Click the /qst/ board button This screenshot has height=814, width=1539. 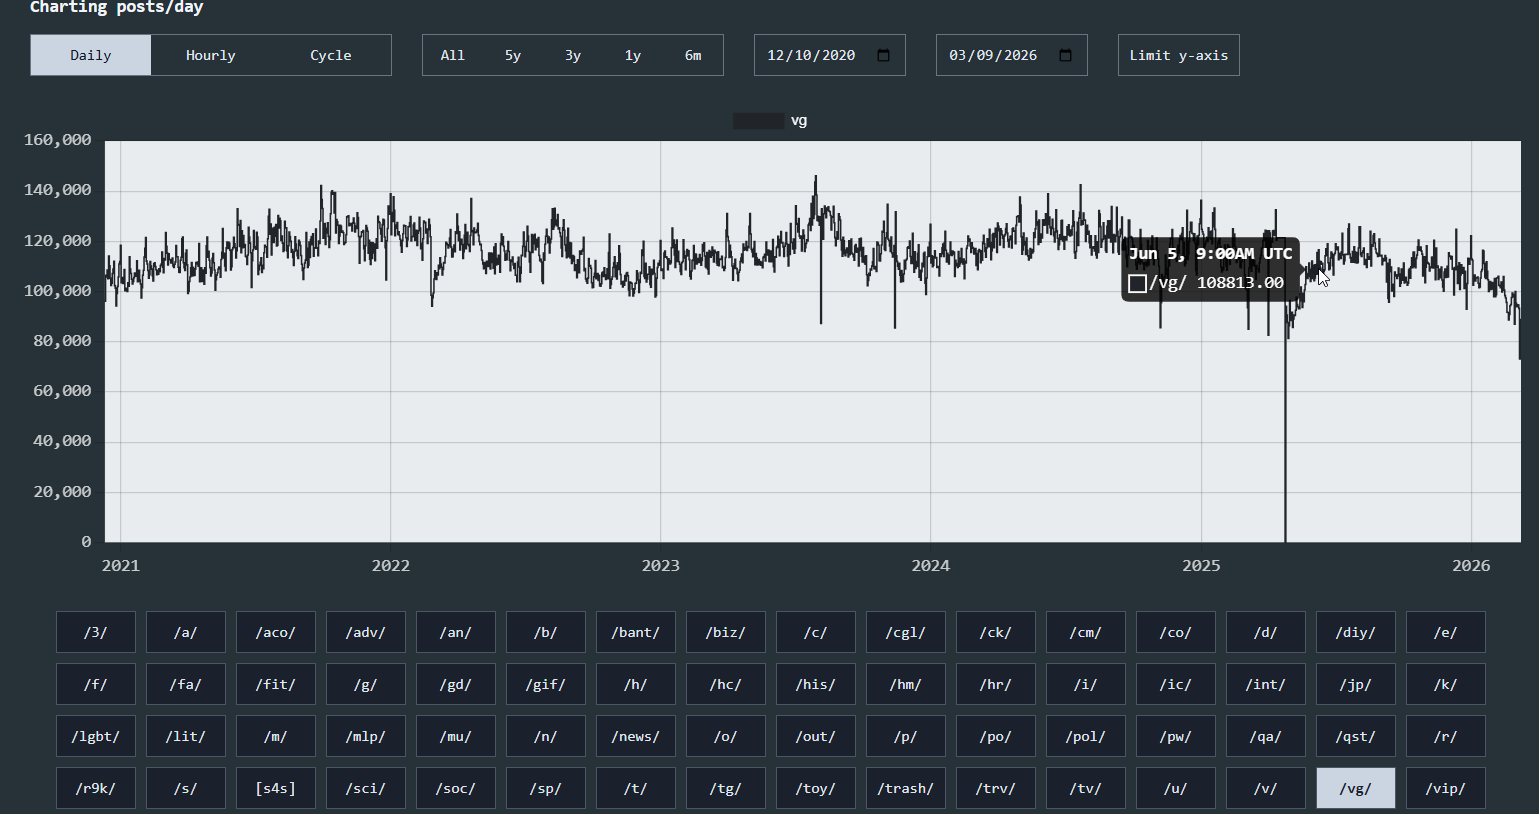1356,736
